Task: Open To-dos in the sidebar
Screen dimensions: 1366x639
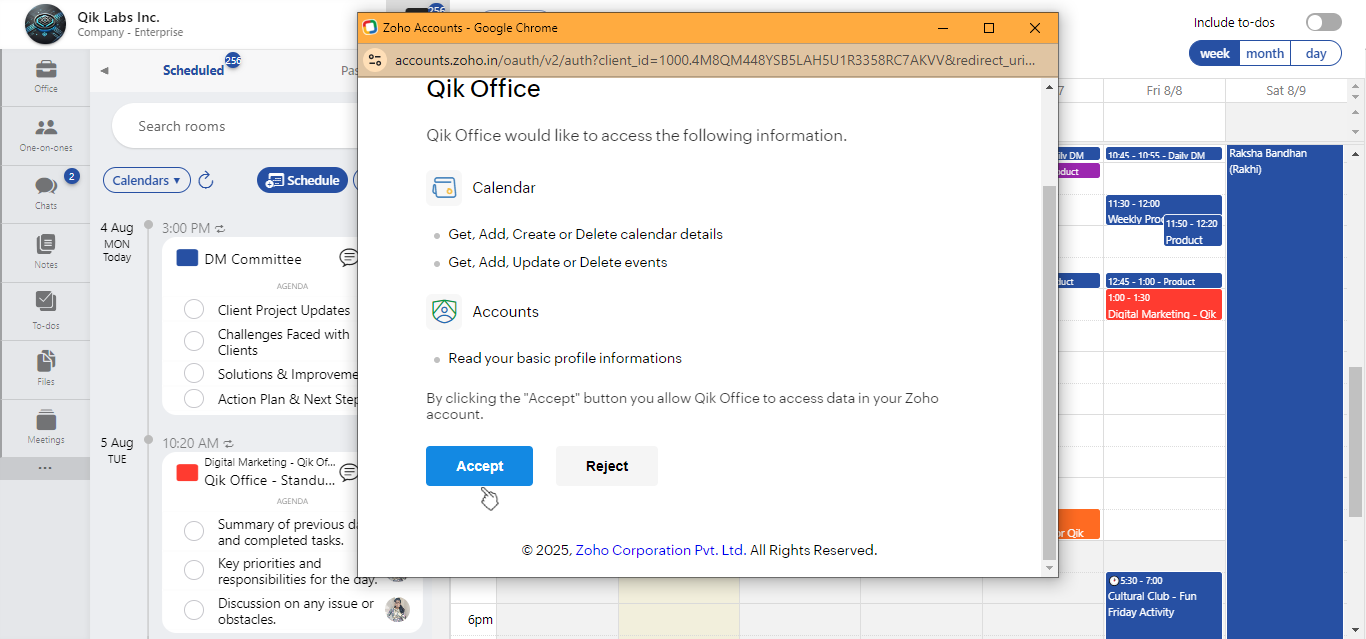Action: 46,310
